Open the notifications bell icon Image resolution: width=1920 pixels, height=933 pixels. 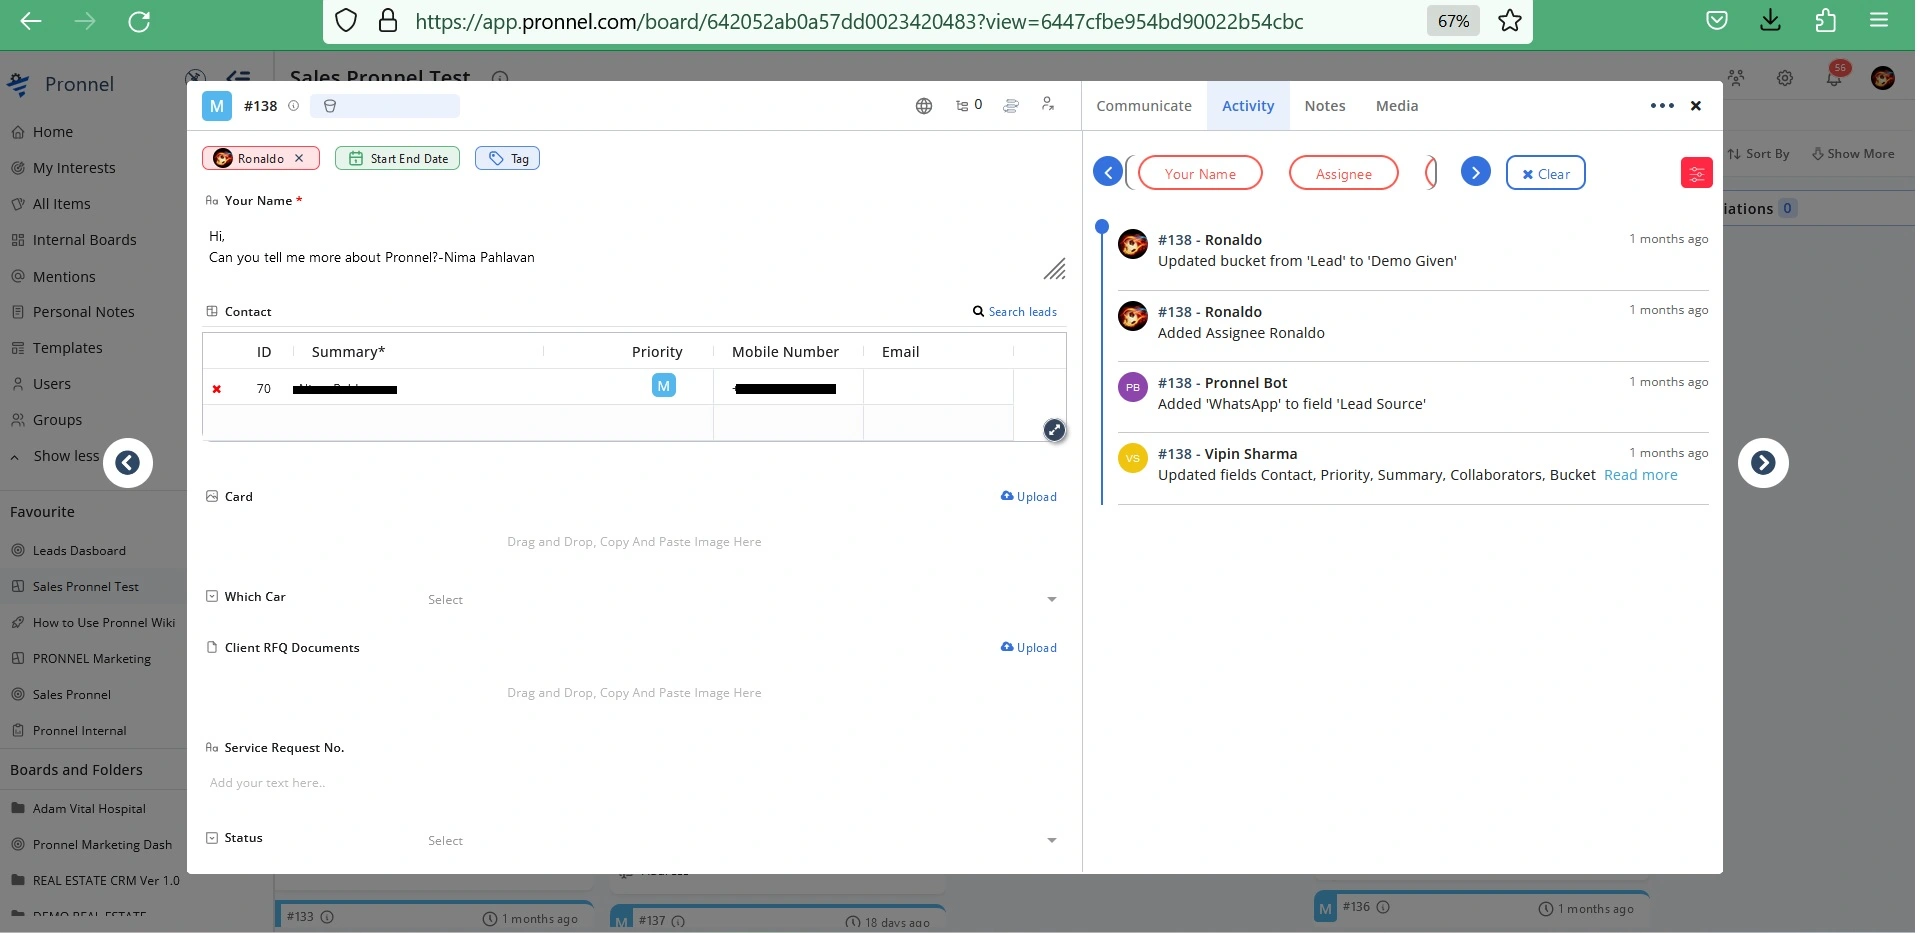point(1835,77)
